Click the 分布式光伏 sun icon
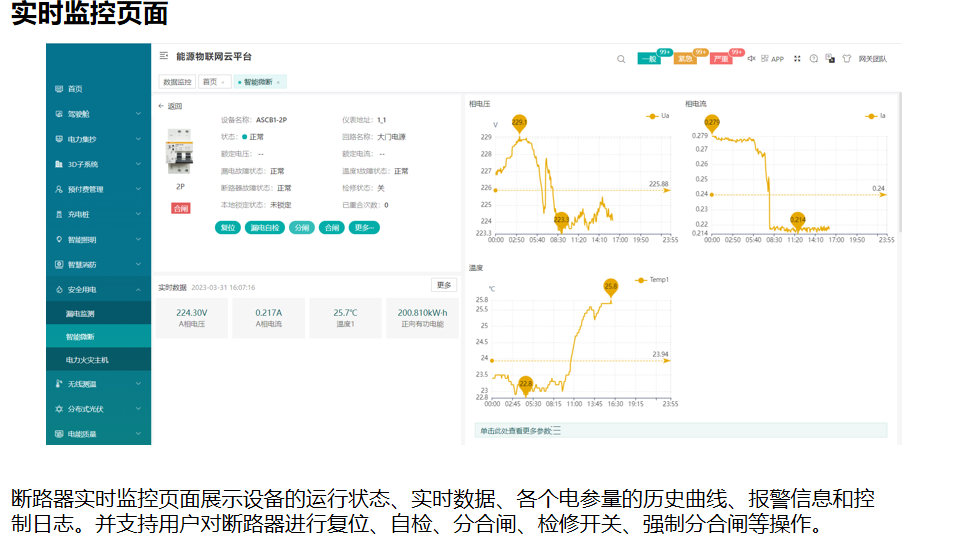 tap(59, 409)
